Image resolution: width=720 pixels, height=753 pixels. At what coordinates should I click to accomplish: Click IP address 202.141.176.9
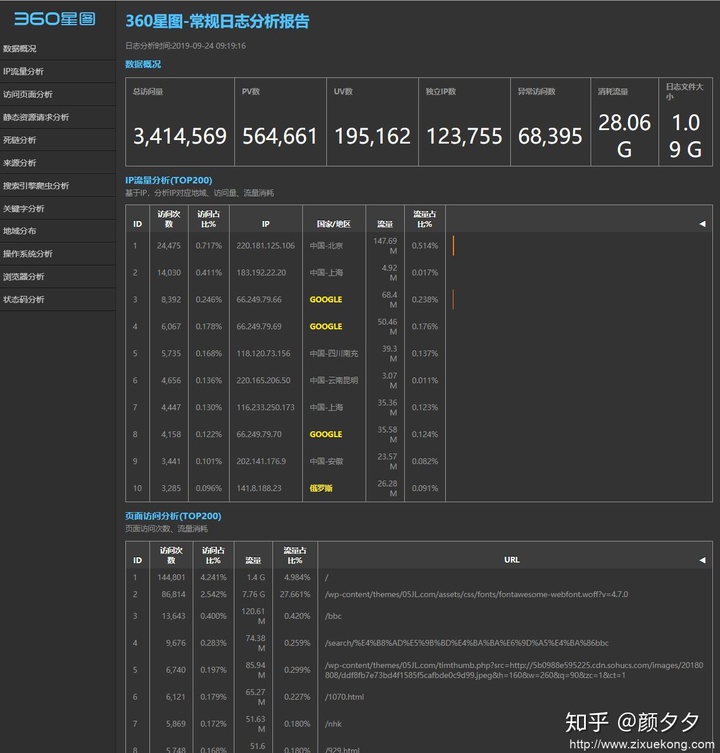(261, 461)
